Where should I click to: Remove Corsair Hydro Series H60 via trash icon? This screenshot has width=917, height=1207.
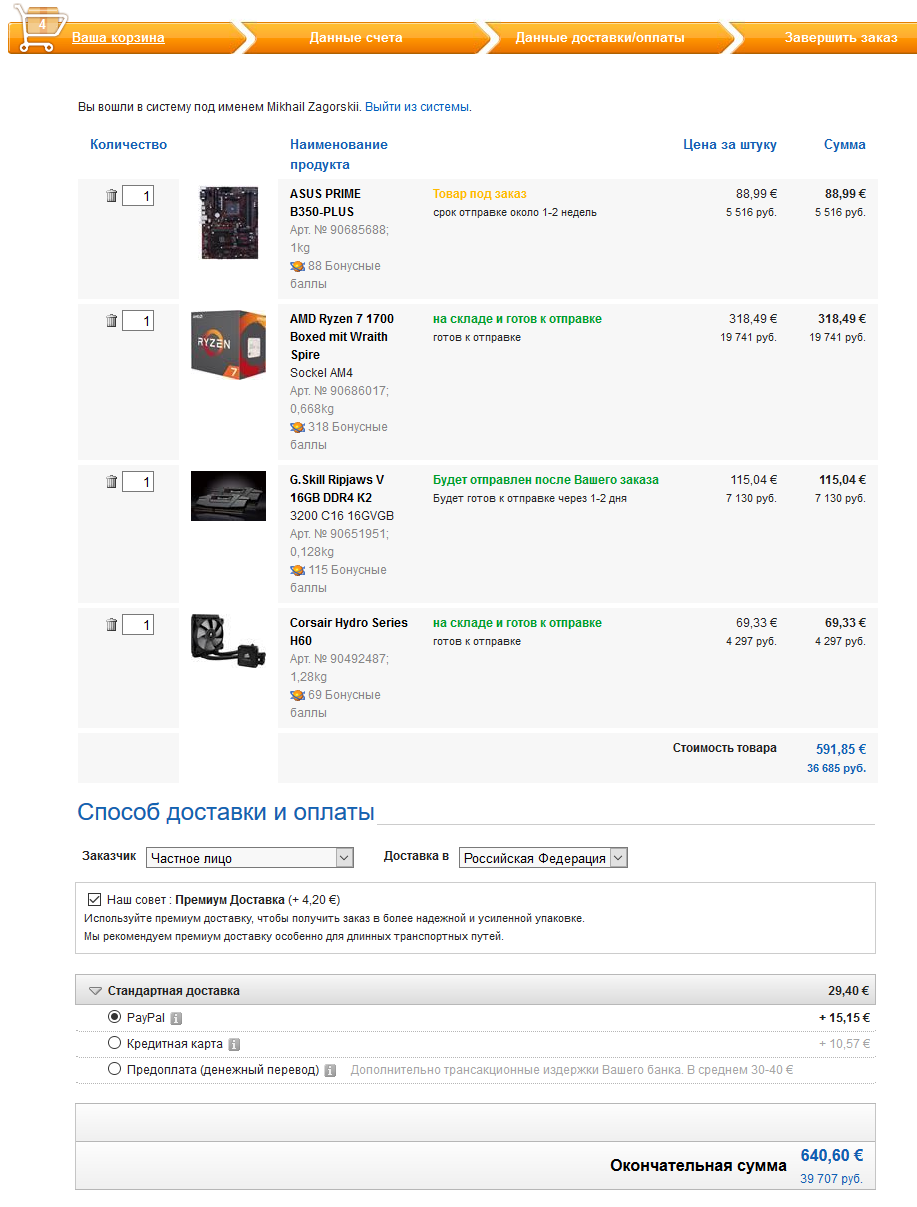[111, 625]
